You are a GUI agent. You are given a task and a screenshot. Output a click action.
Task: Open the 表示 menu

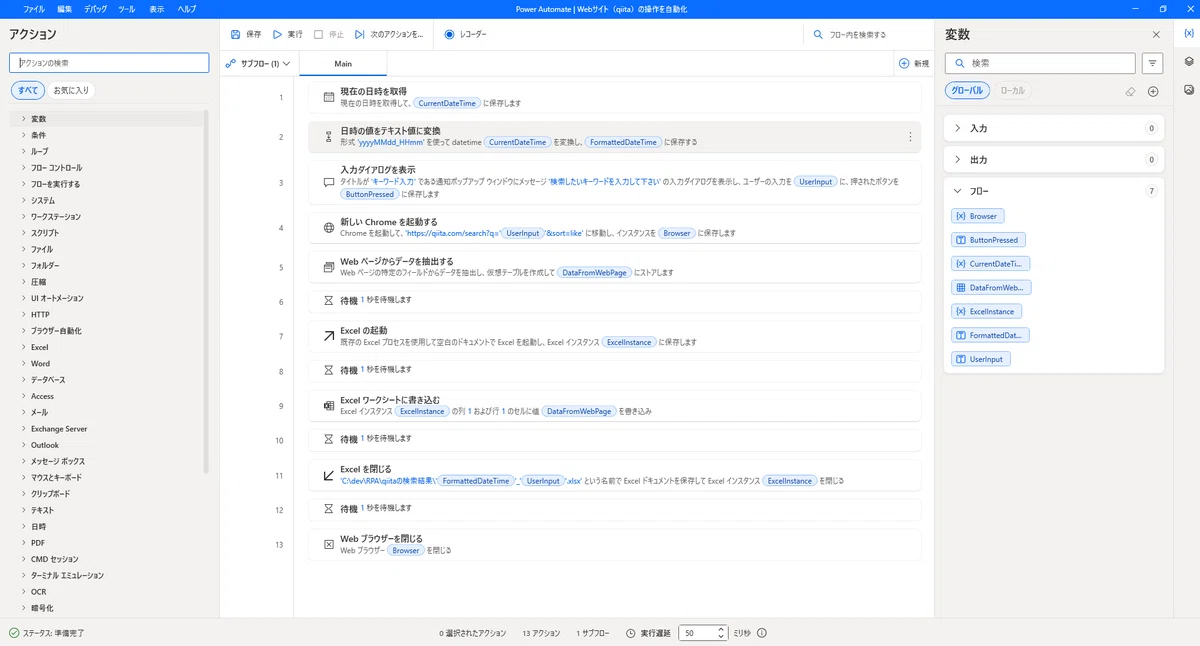[x=157, y=8]
